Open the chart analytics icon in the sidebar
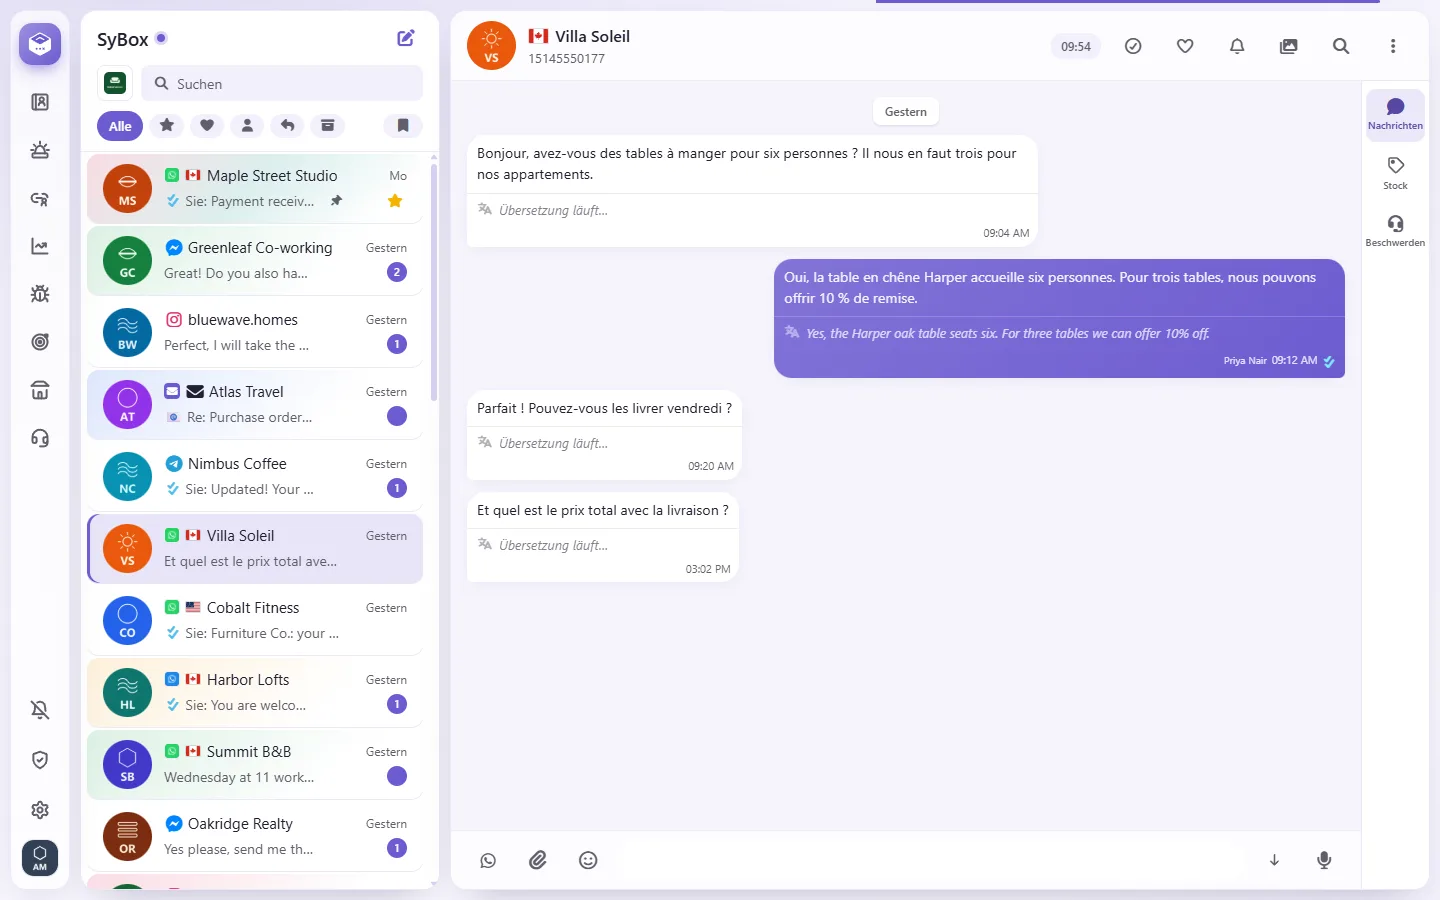This screenshot has width=1440, height=900. [x=40, y=246]
